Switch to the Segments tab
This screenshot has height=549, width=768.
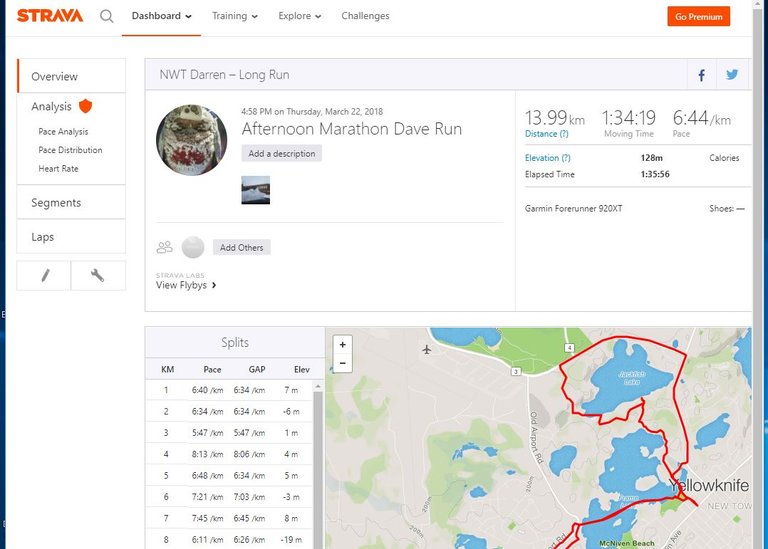(x=72, y=203)
